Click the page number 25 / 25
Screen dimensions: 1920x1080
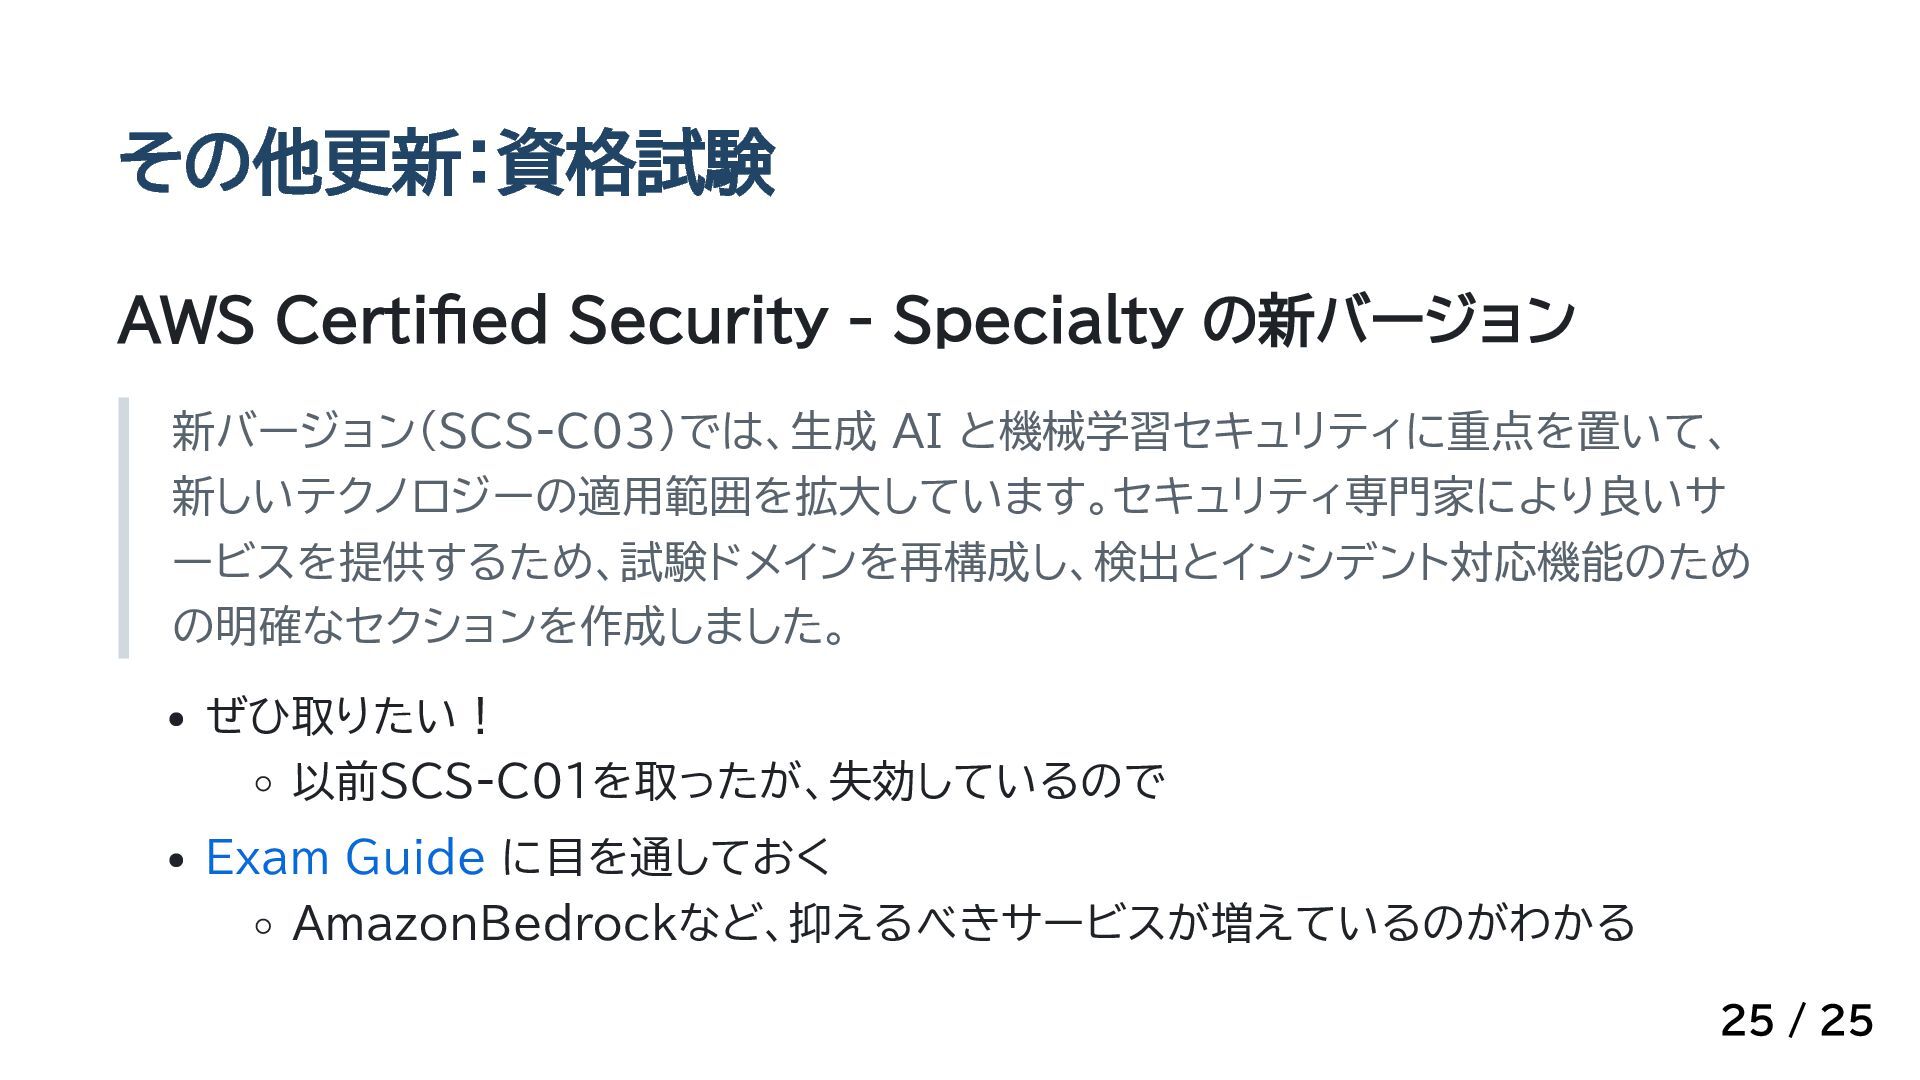pos(1796,1021)
